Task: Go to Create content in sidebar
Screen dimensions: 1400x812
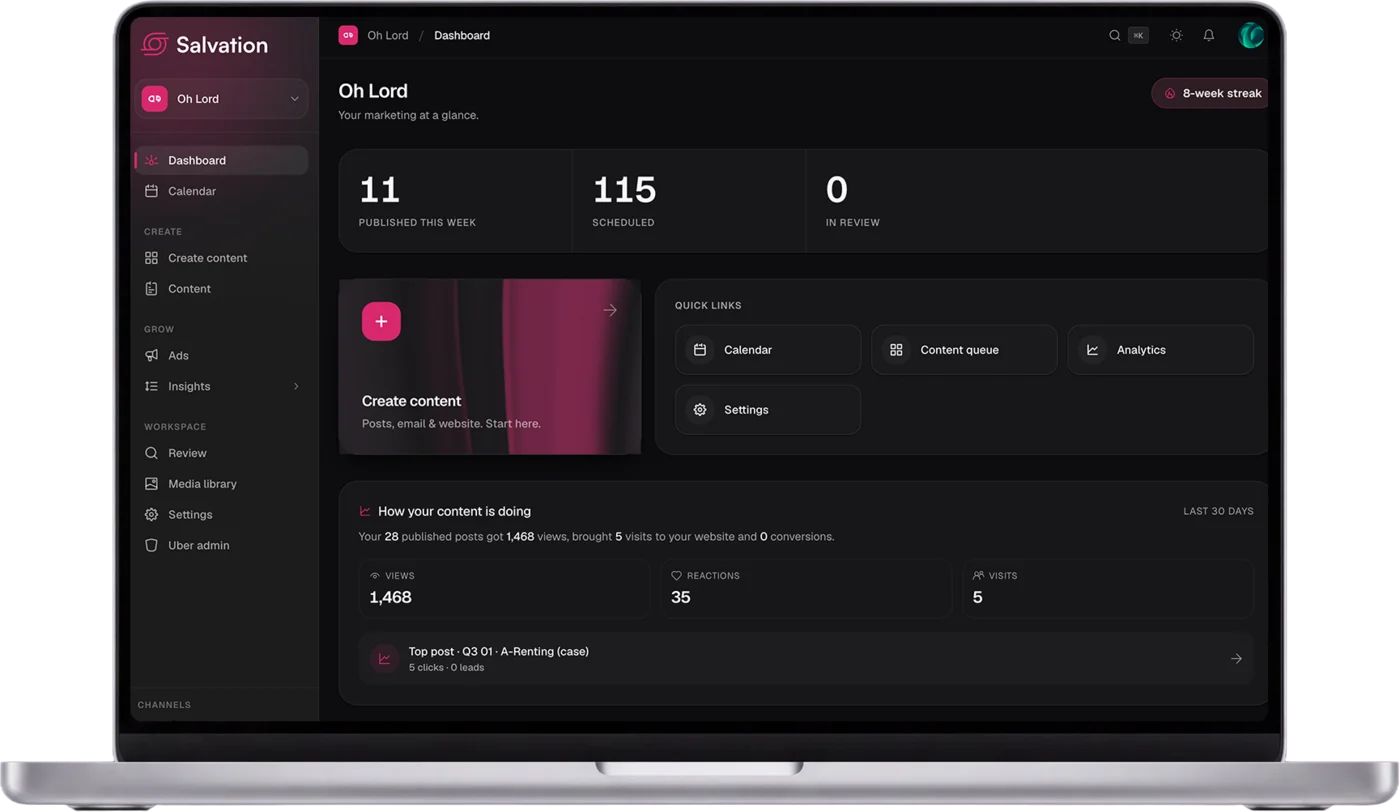Action: [x=222, y=258]
